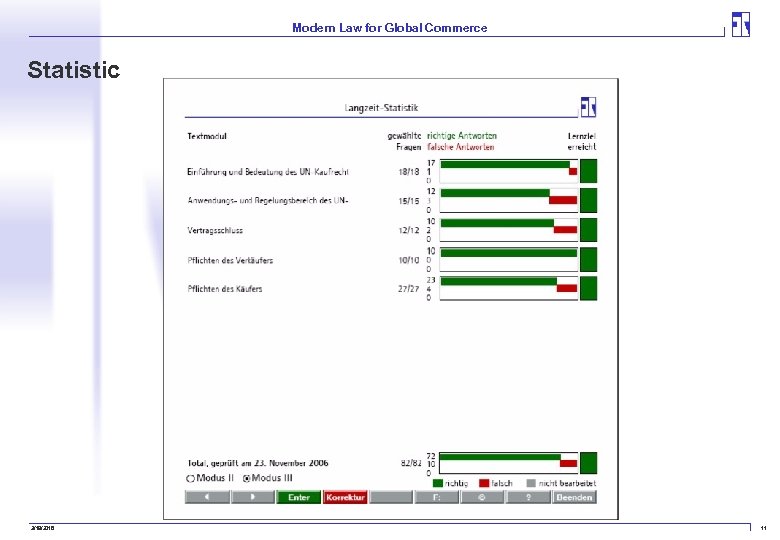Click the 'Vertragsschluss' module text
Screen dimensions: 780x540
[x=215, y=230]
